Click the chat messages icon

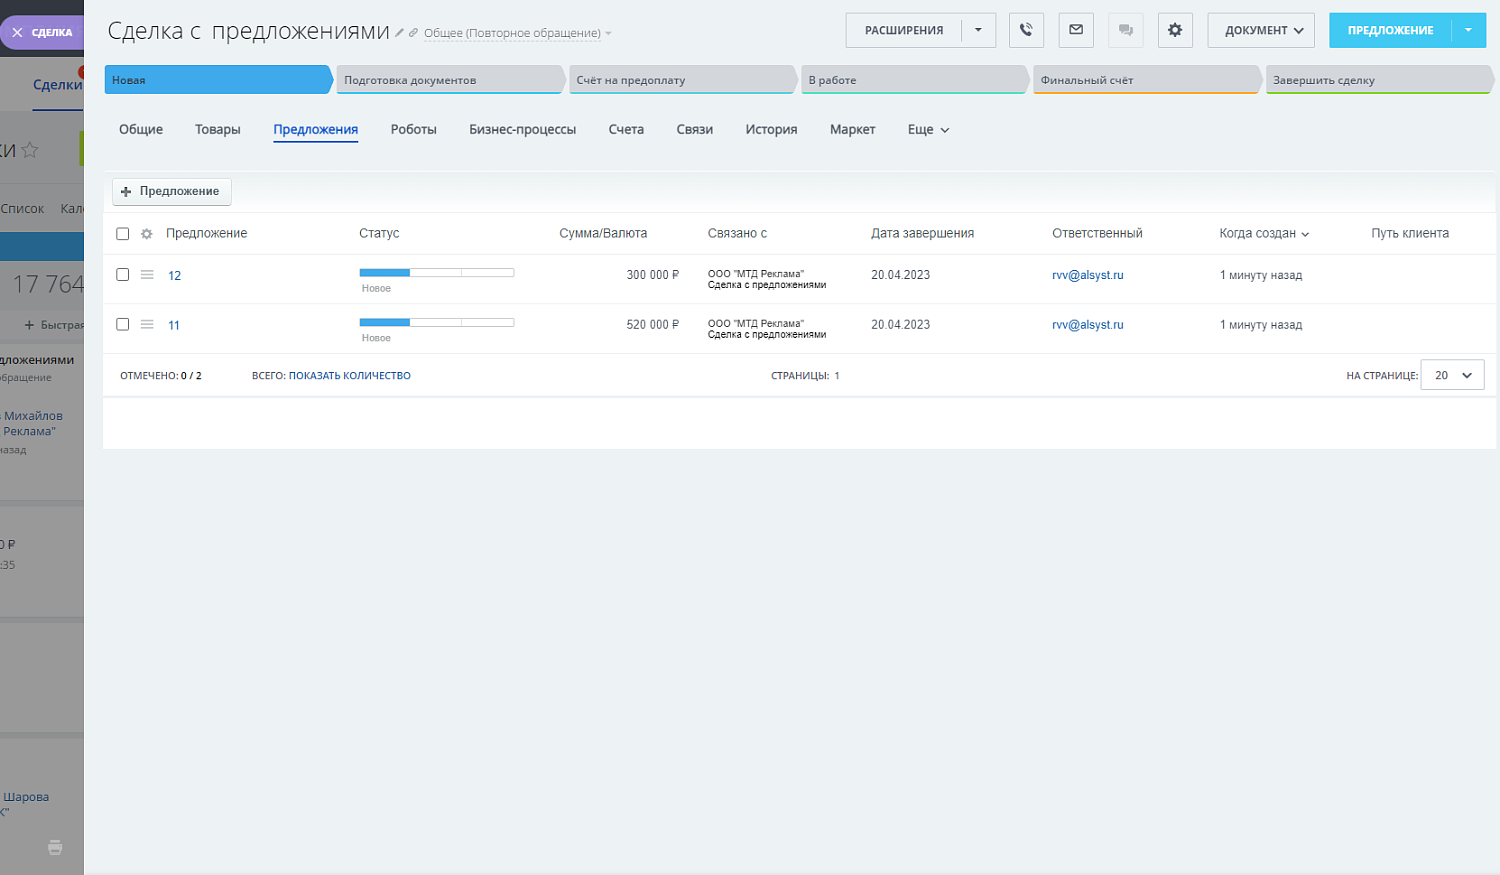point(1126,30)
